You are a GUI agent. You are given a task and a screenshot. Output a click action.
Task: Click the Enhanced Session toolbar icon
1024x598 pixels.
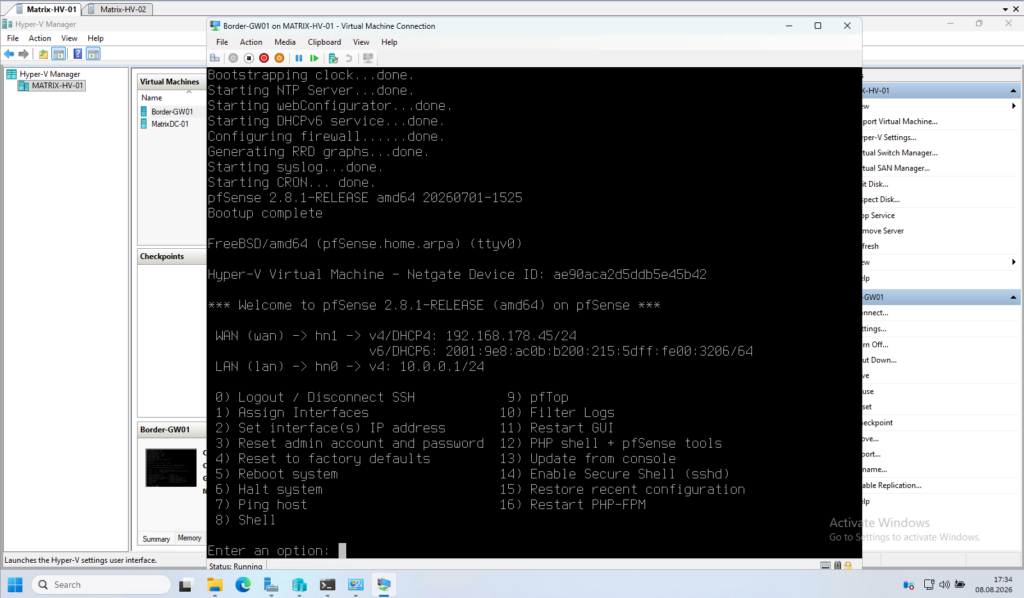pyautogui.click(x=368, y=58)
